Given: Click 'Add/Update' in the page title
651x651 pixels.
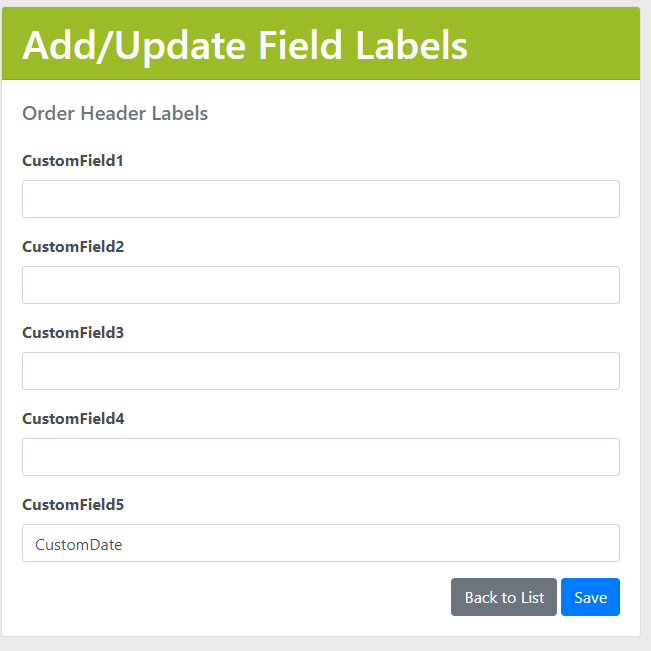Looking at the screenshot, I should pos(135,45).
